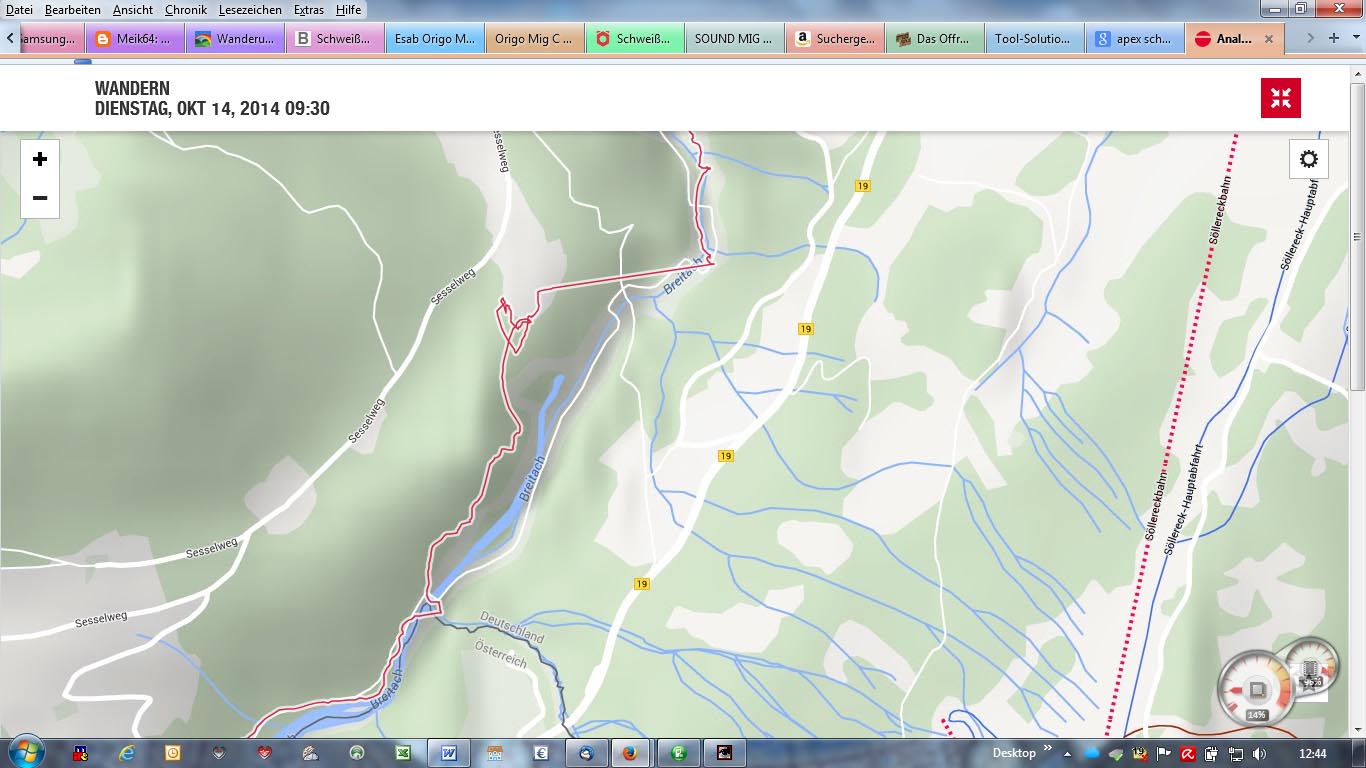Open the list-all-tabs dropdown
This screenshot has width=1366, height=768.
tap(1355, 38)
